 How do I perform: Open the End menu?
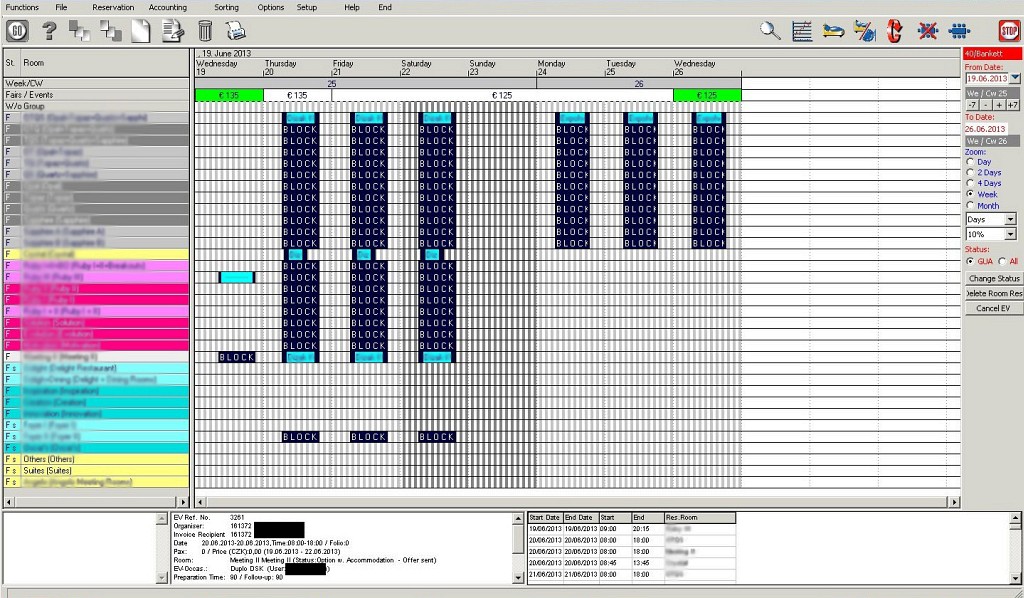point(385,7)
